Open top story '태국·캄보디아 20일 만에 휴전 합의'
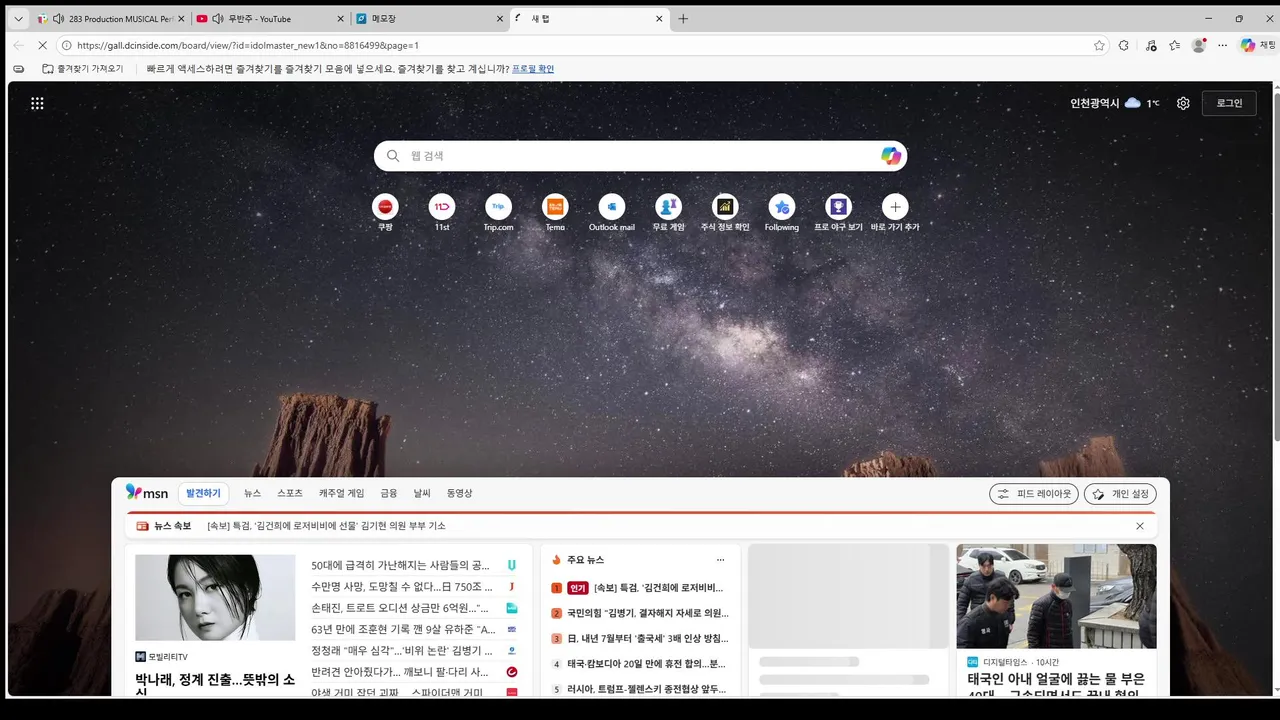This screenshot has width=1280, height=720. pos(647,664)
